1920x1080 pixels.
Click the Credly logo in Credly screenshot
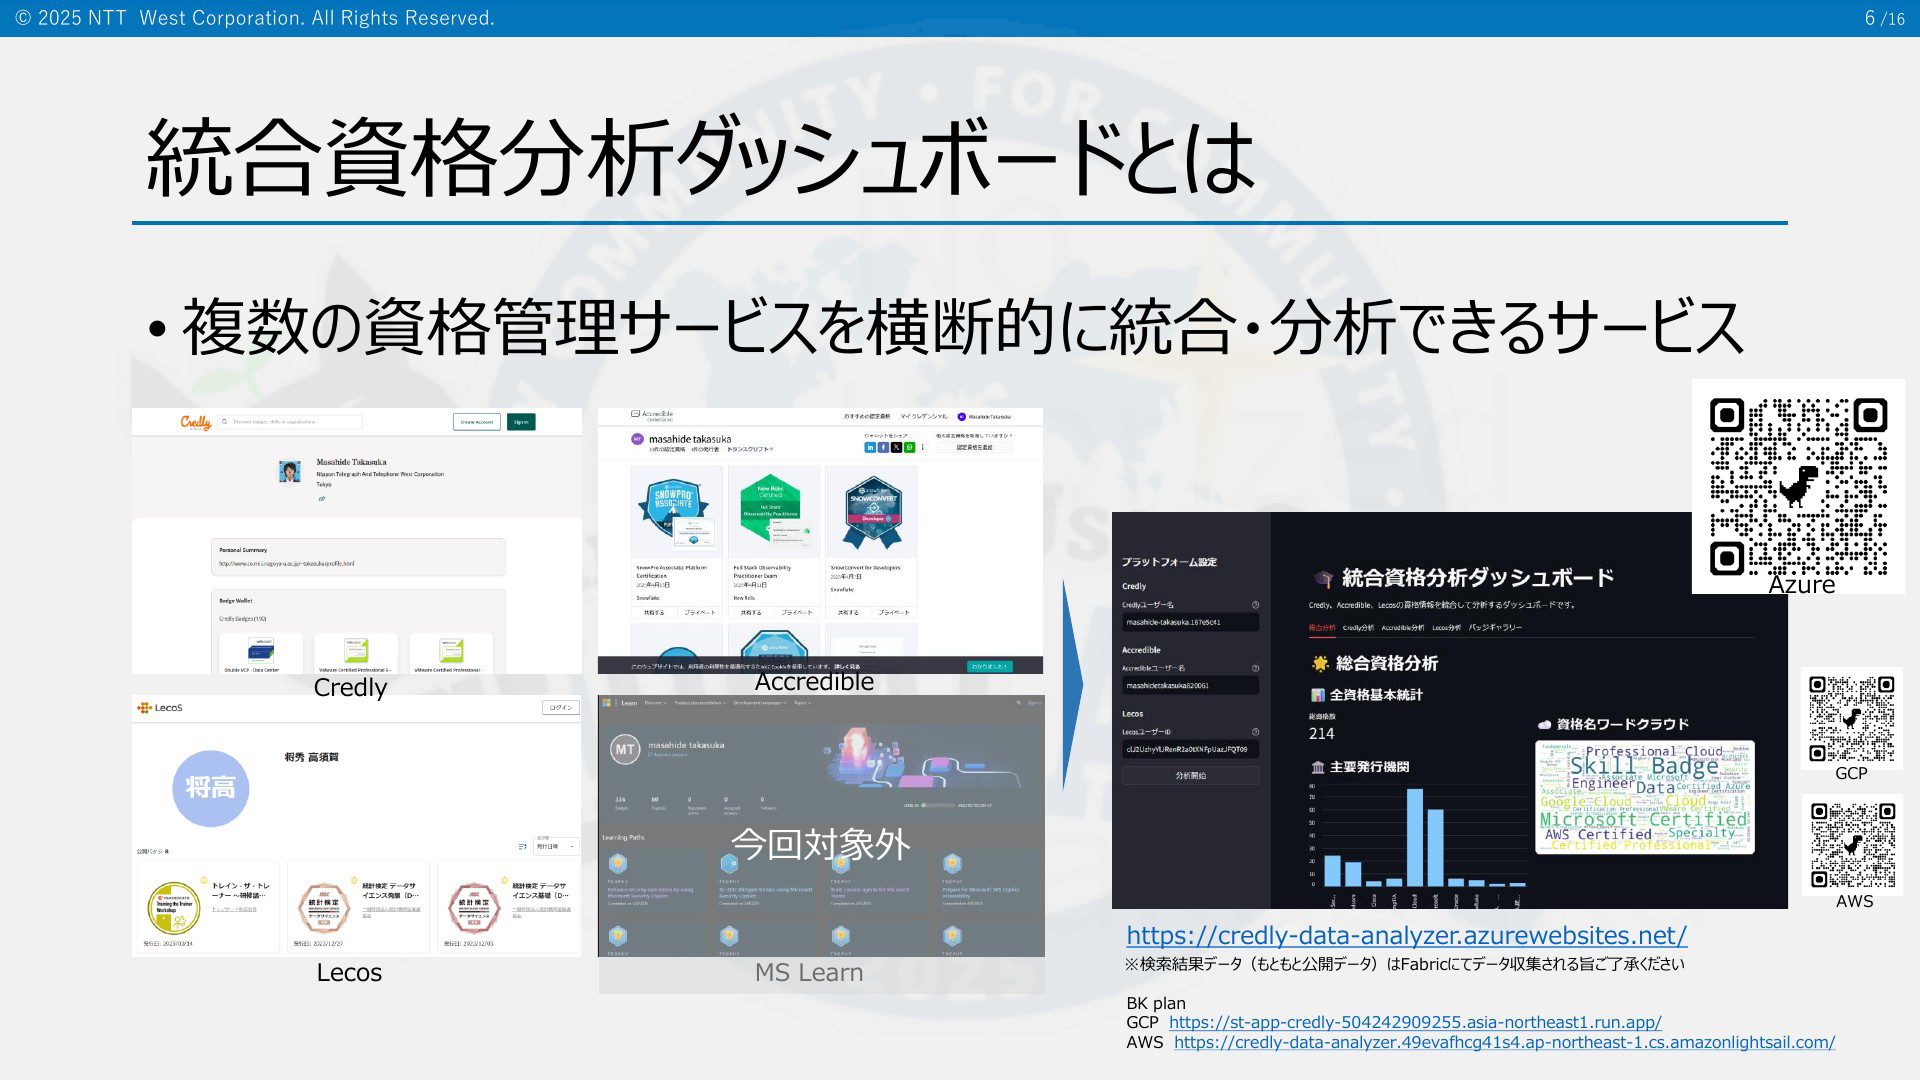point(196,422)
